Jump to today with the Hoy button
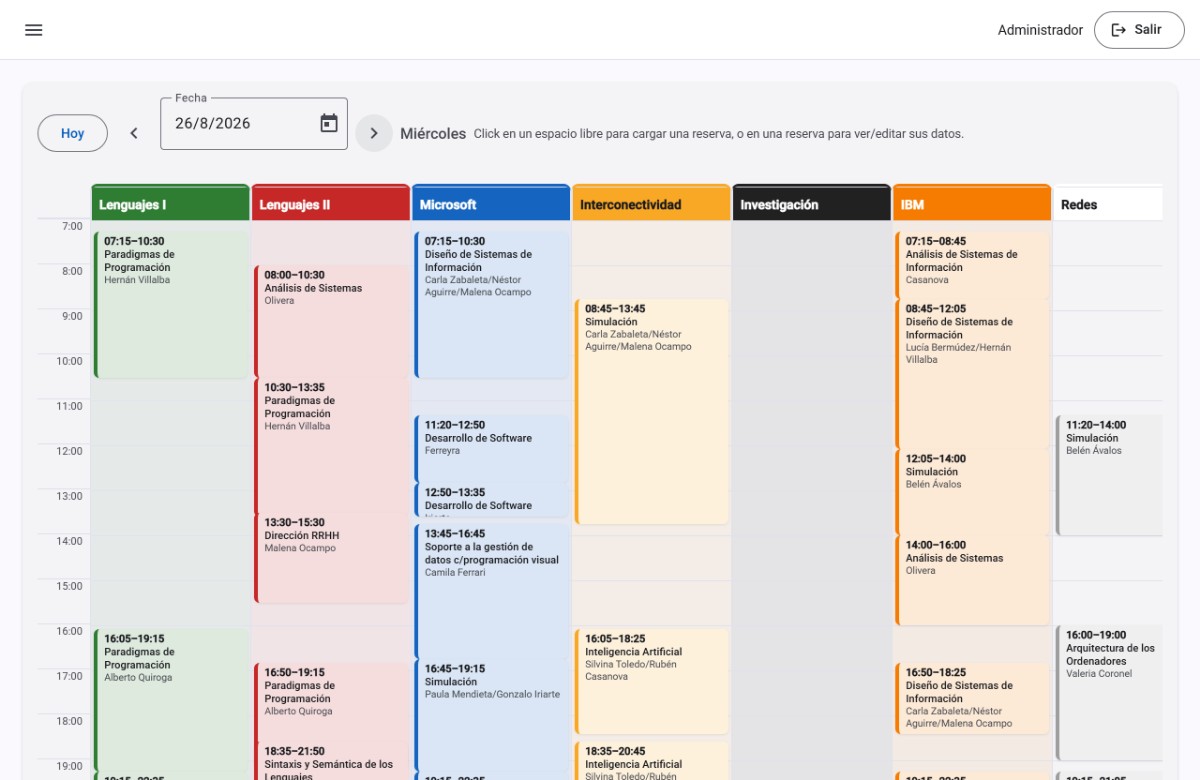Image resolution: width=1200 pixels, height=780 pixels. point(73,133)
